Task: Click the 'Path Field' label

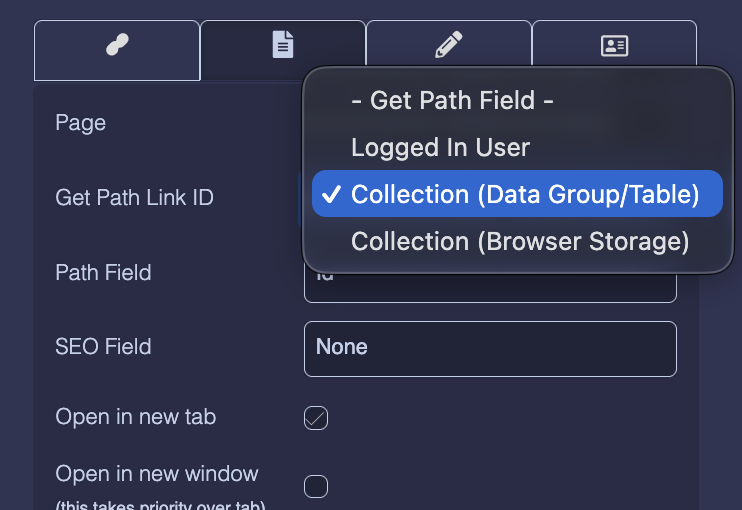Action: (103, 272)
